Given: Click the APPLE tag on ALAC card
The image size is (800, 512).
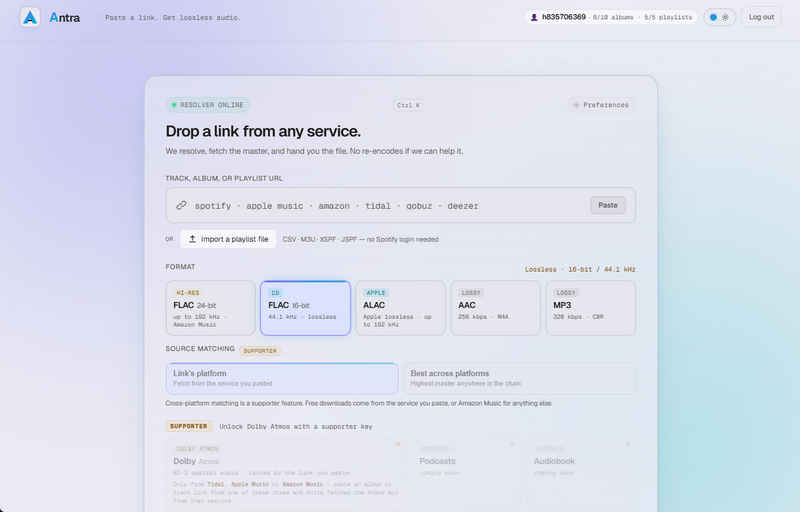Looking at the screenshot, I should [376, 293].
